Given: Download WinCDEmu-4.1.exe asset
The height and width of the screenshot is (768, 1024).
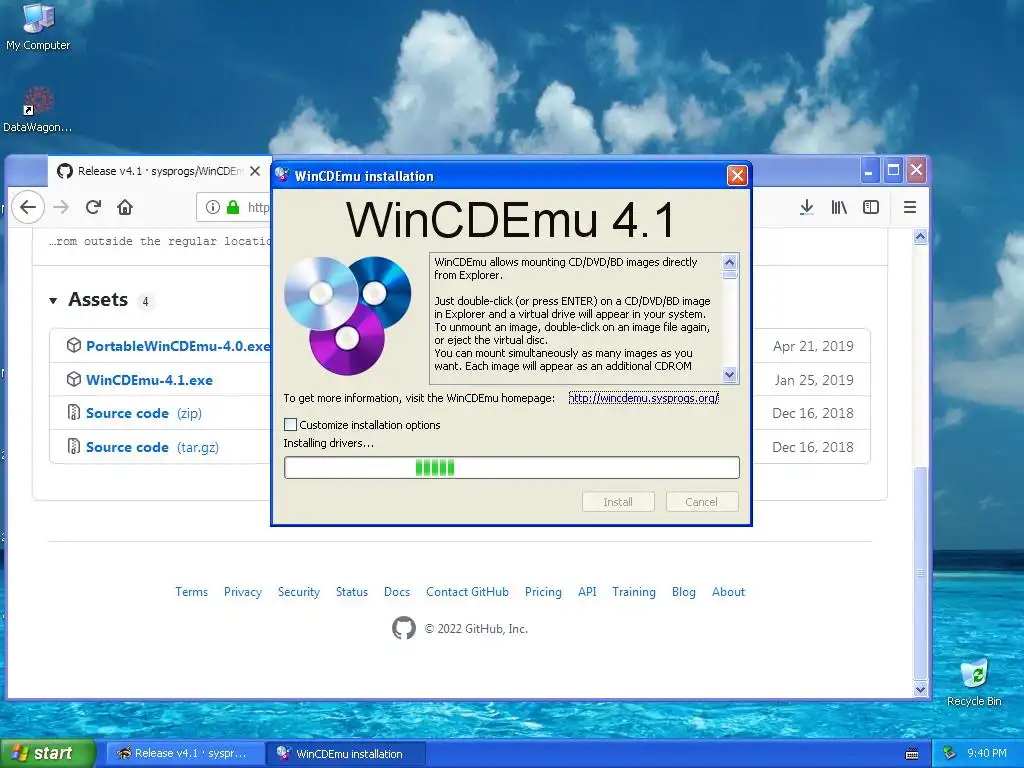Looking at the screenshot, I should coord(150,380).
